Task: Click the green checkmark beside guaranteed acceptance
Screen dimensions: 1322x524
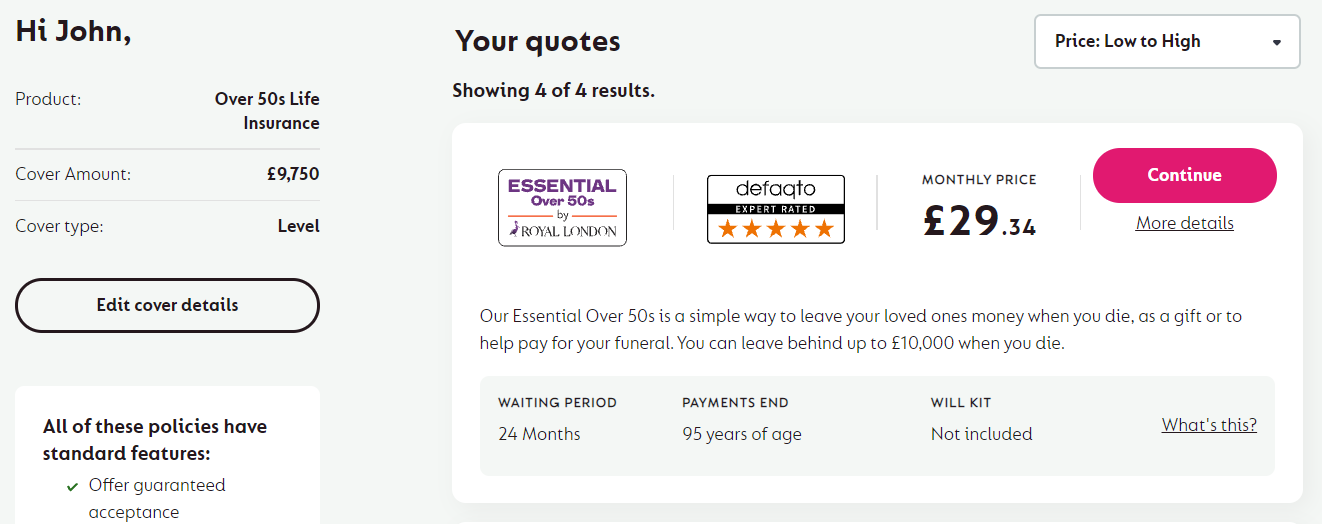Action: pyautogui.click(x=72, y=487)
